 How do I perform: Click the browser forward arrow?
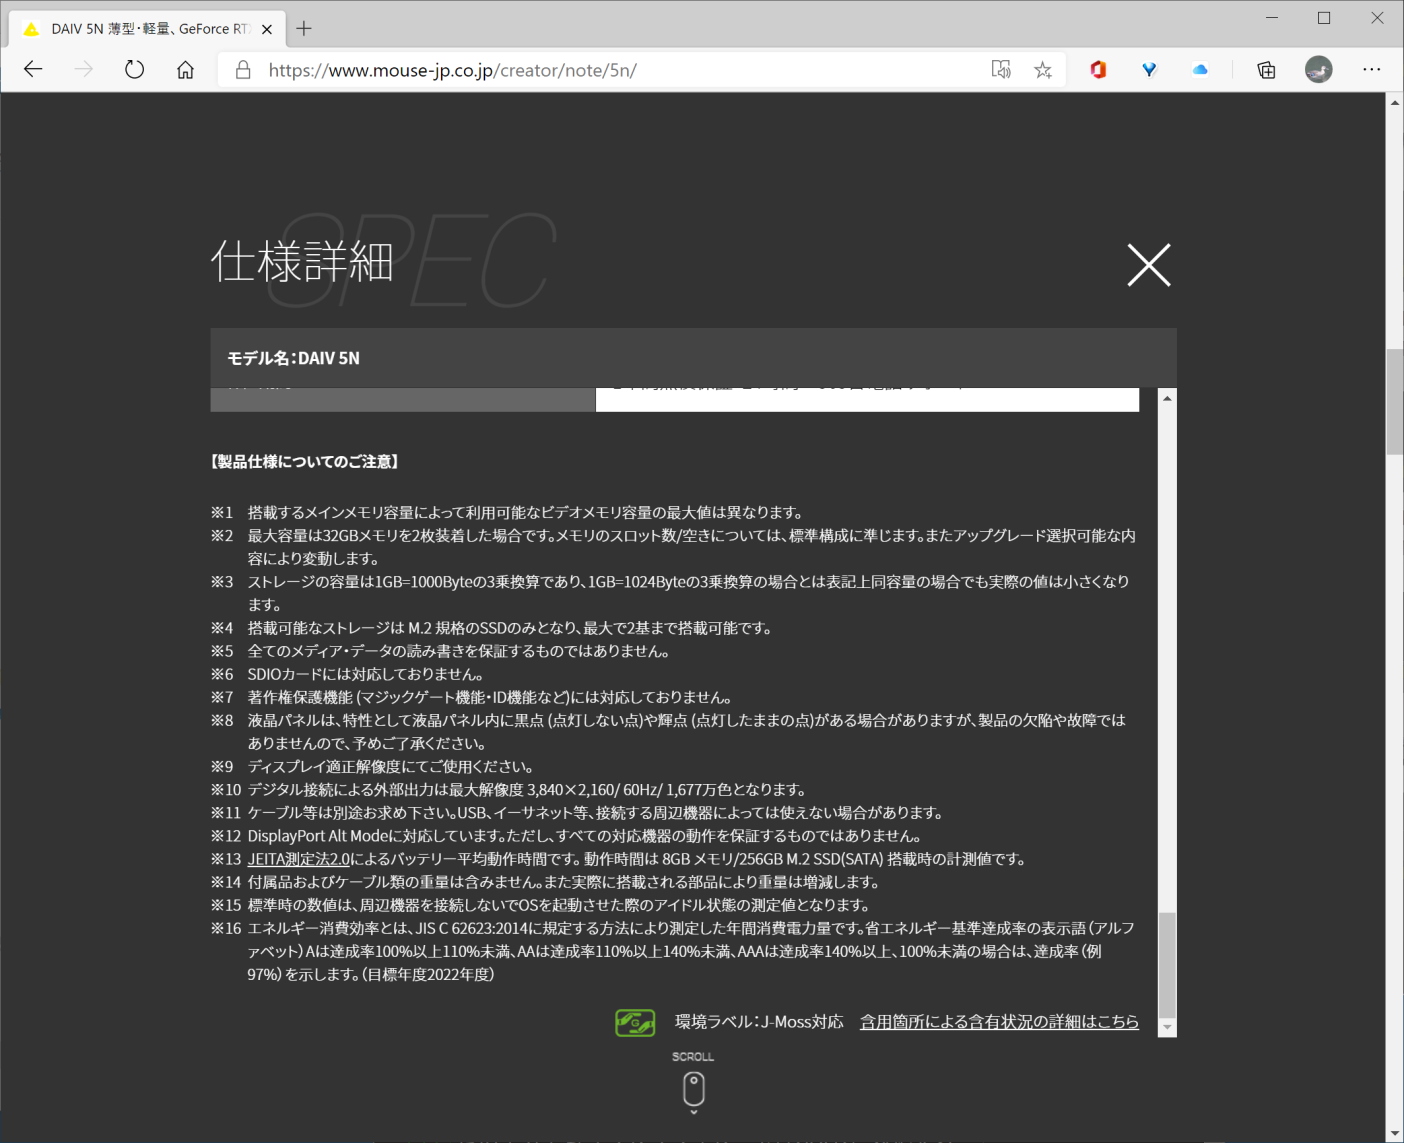pyautogui.click(x=84, y=69)
